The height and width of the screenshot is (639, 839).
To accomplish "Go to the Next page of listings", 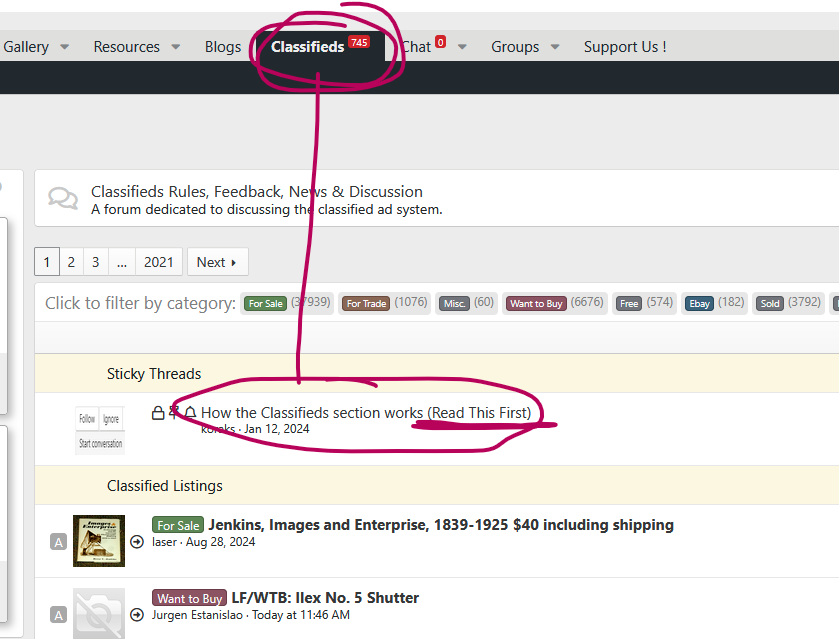I will (x=217, y=262).
